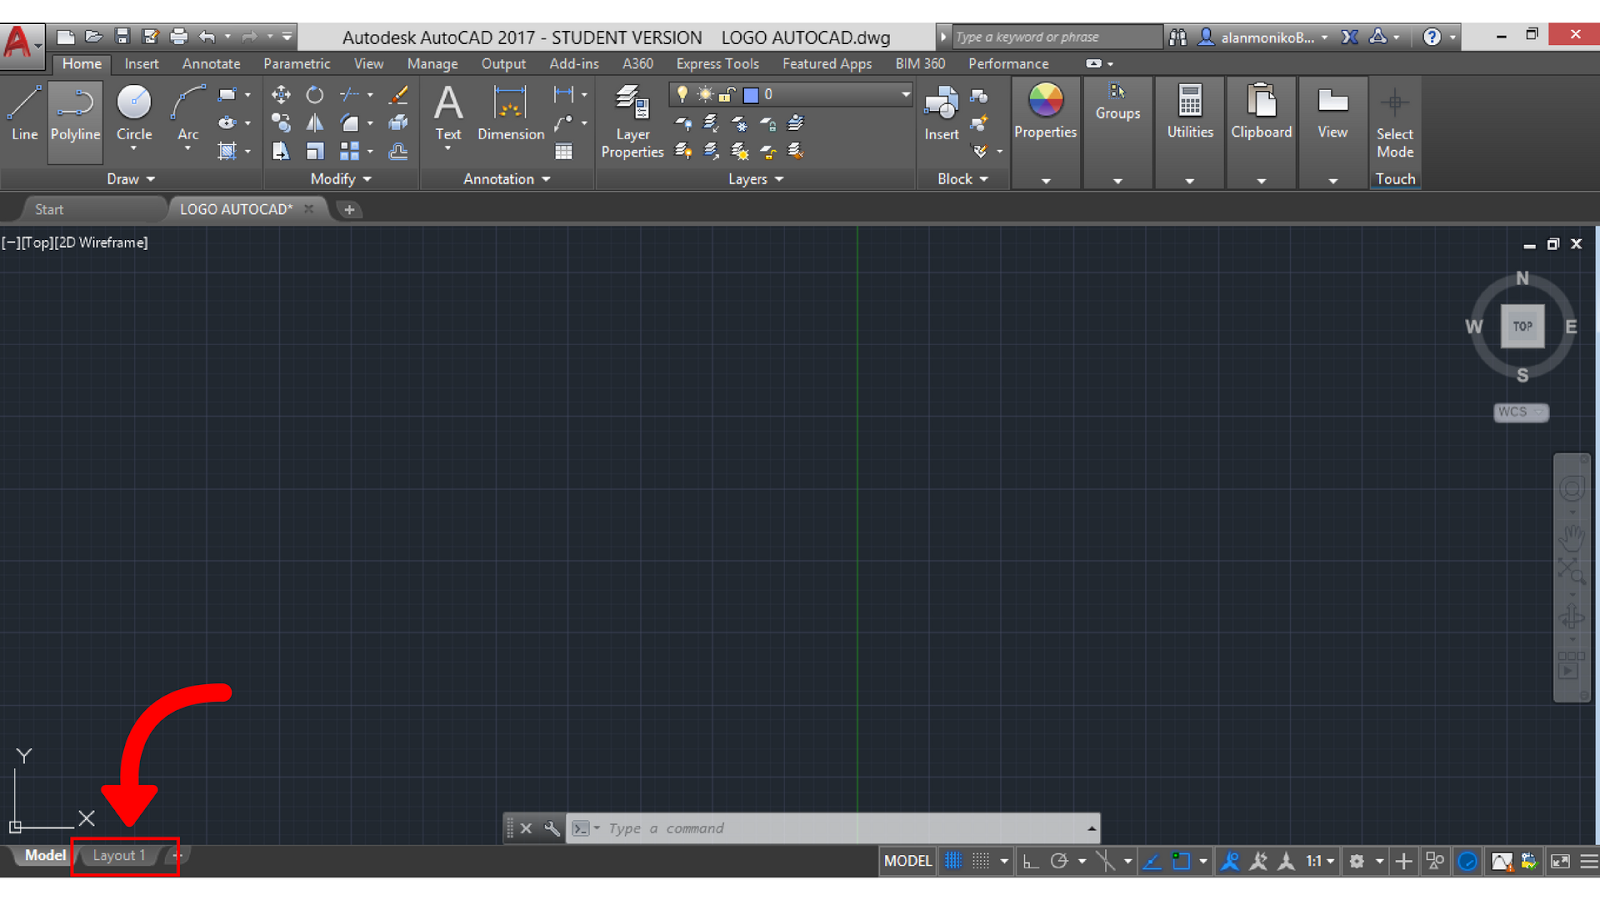Viewport: 1600px width, 900px height.
Task: Click Insert block tool
Action: pyautogui.click(x=941, y=110)
